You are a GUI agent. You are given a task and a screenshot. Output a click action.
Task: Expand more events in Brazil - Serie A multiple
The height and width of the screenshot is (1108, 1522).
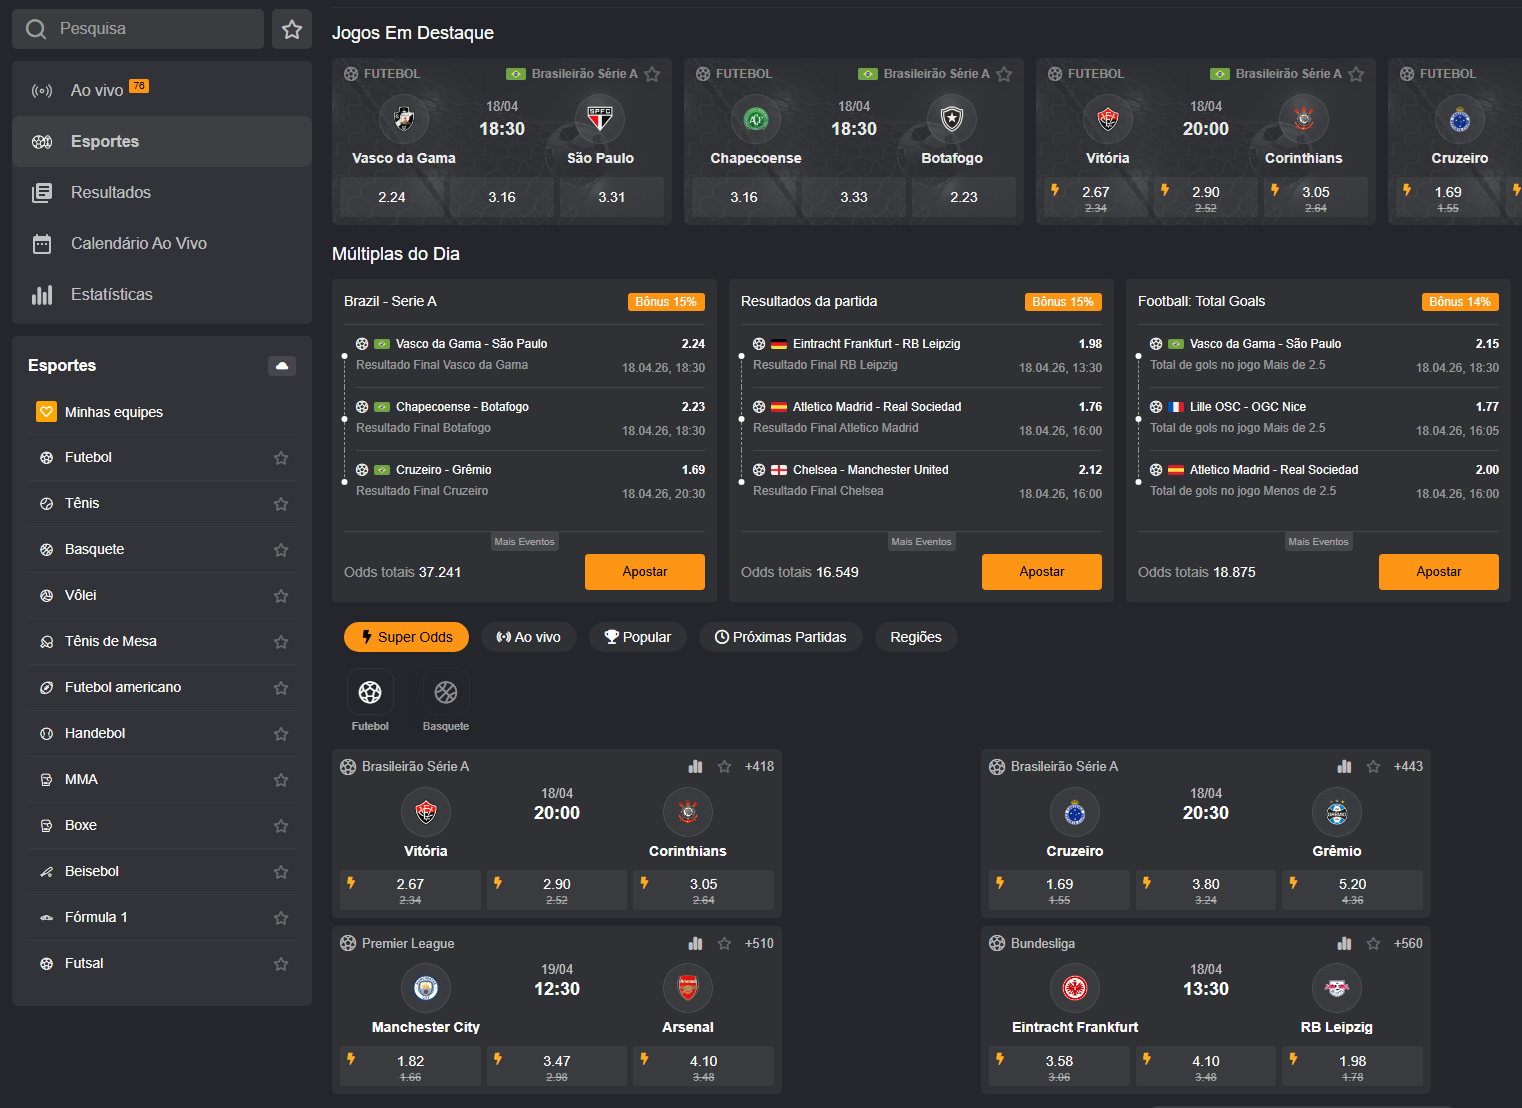tap(524, 541)
